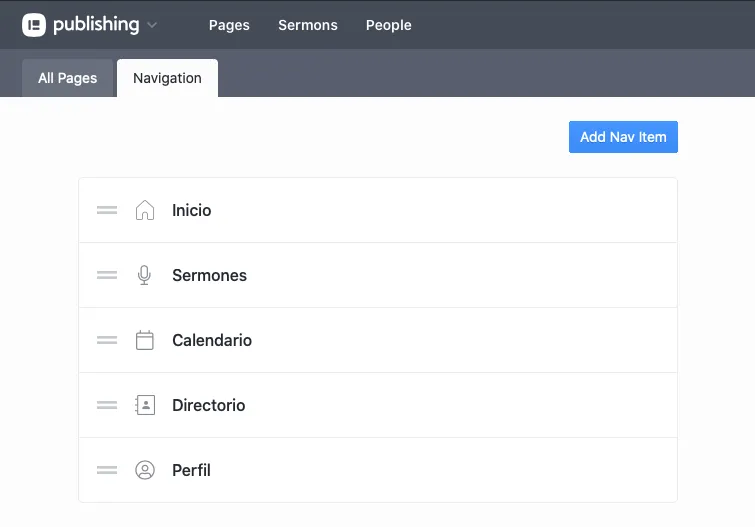Switch to the All Pages tab

tap(67, 78)
